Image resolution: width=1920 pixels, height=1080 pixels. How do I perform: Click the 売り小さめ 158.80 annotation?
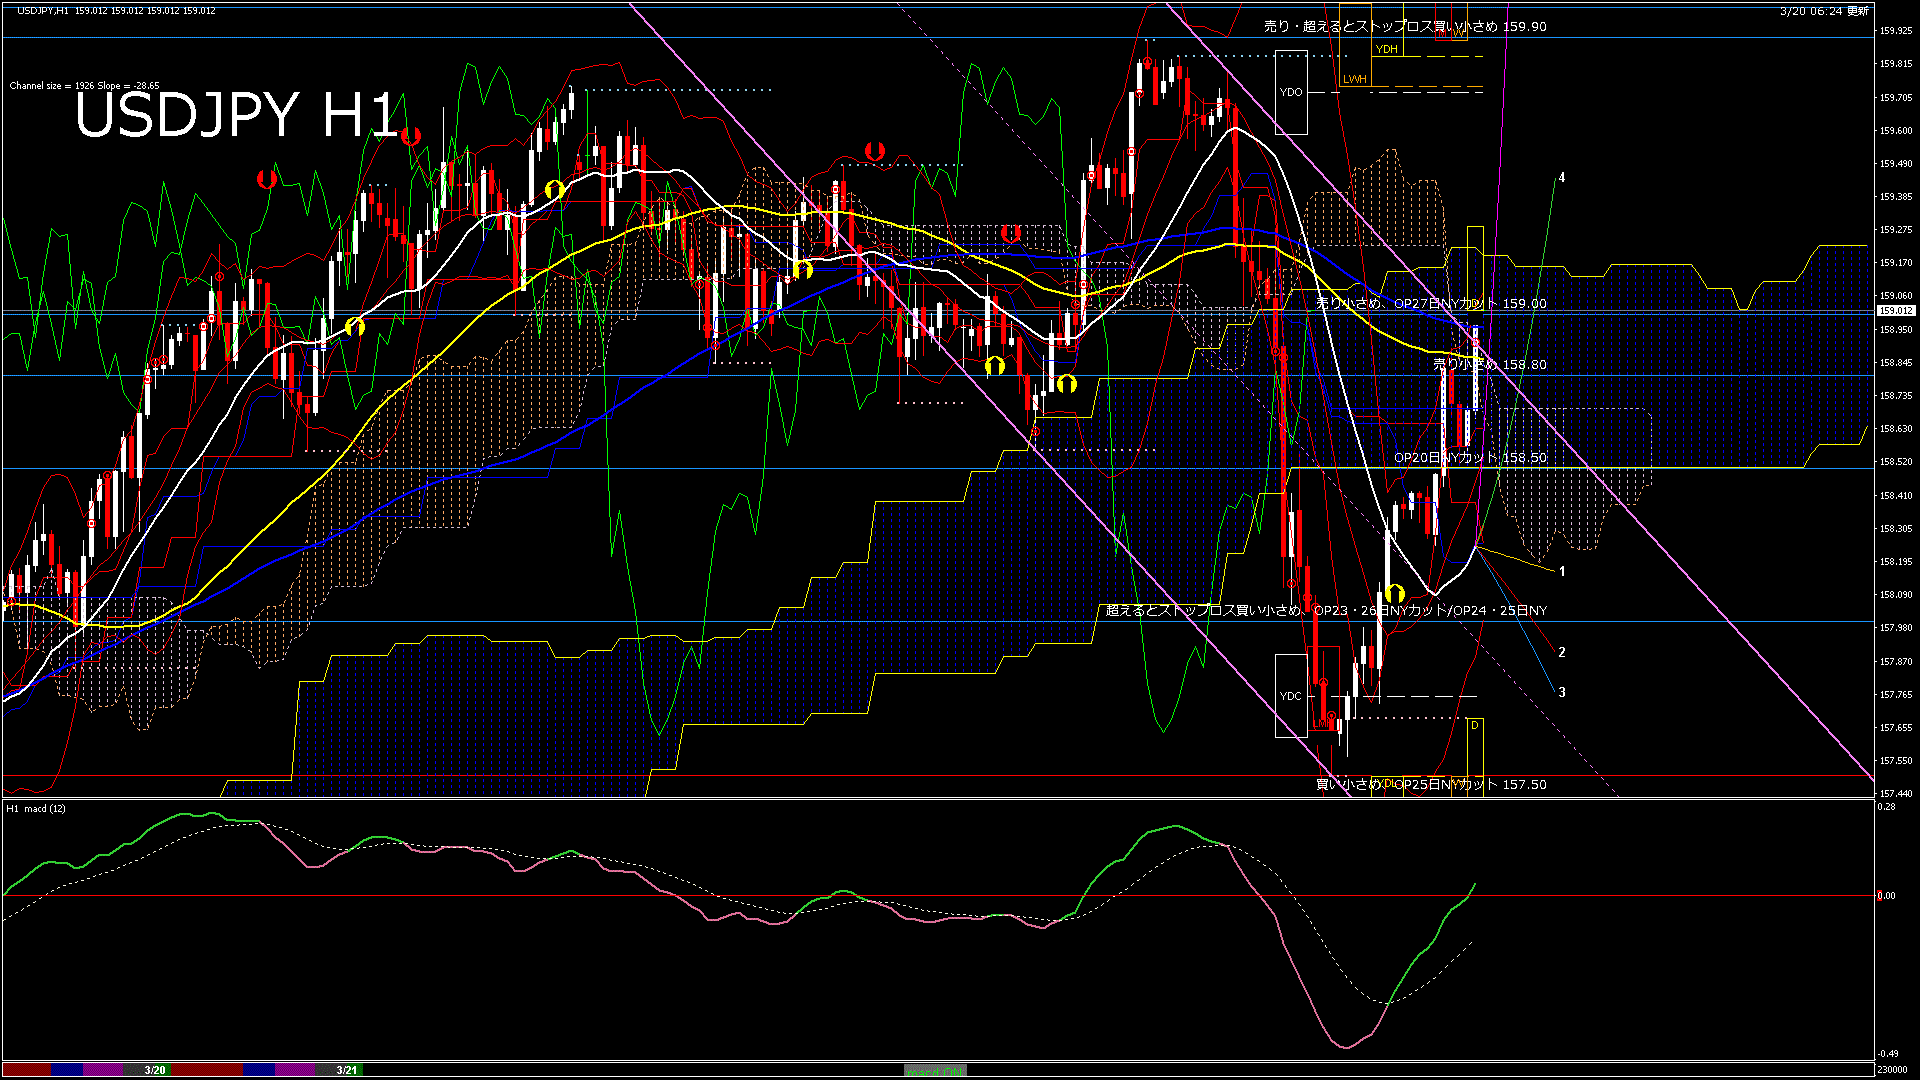point(1488,365)
